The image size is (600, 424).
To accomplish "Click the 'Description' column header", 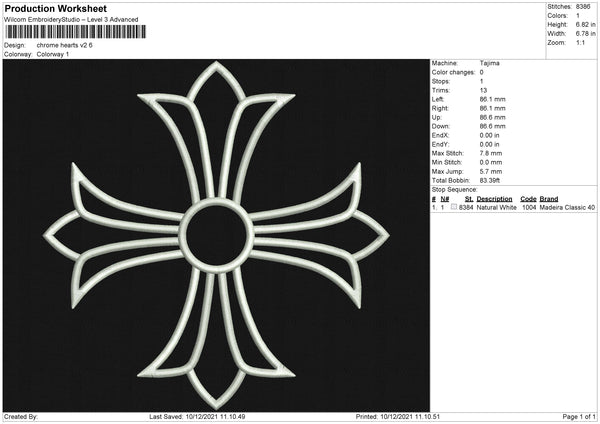I will click(494, 199).
